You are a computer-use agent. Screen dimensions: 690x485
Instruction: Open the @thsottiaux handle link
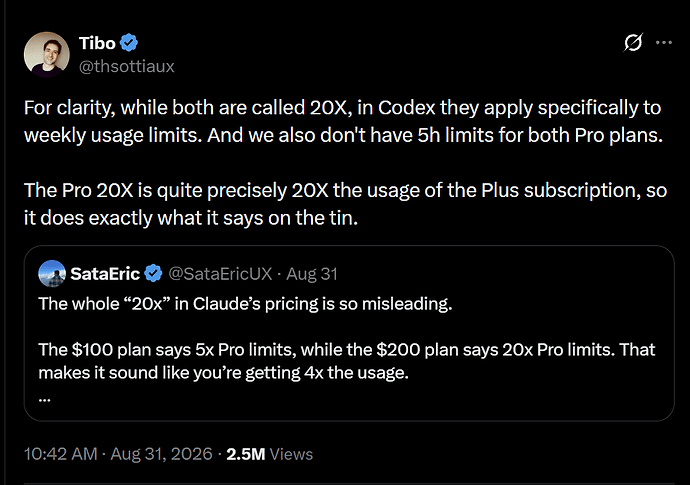click(127, 66)
